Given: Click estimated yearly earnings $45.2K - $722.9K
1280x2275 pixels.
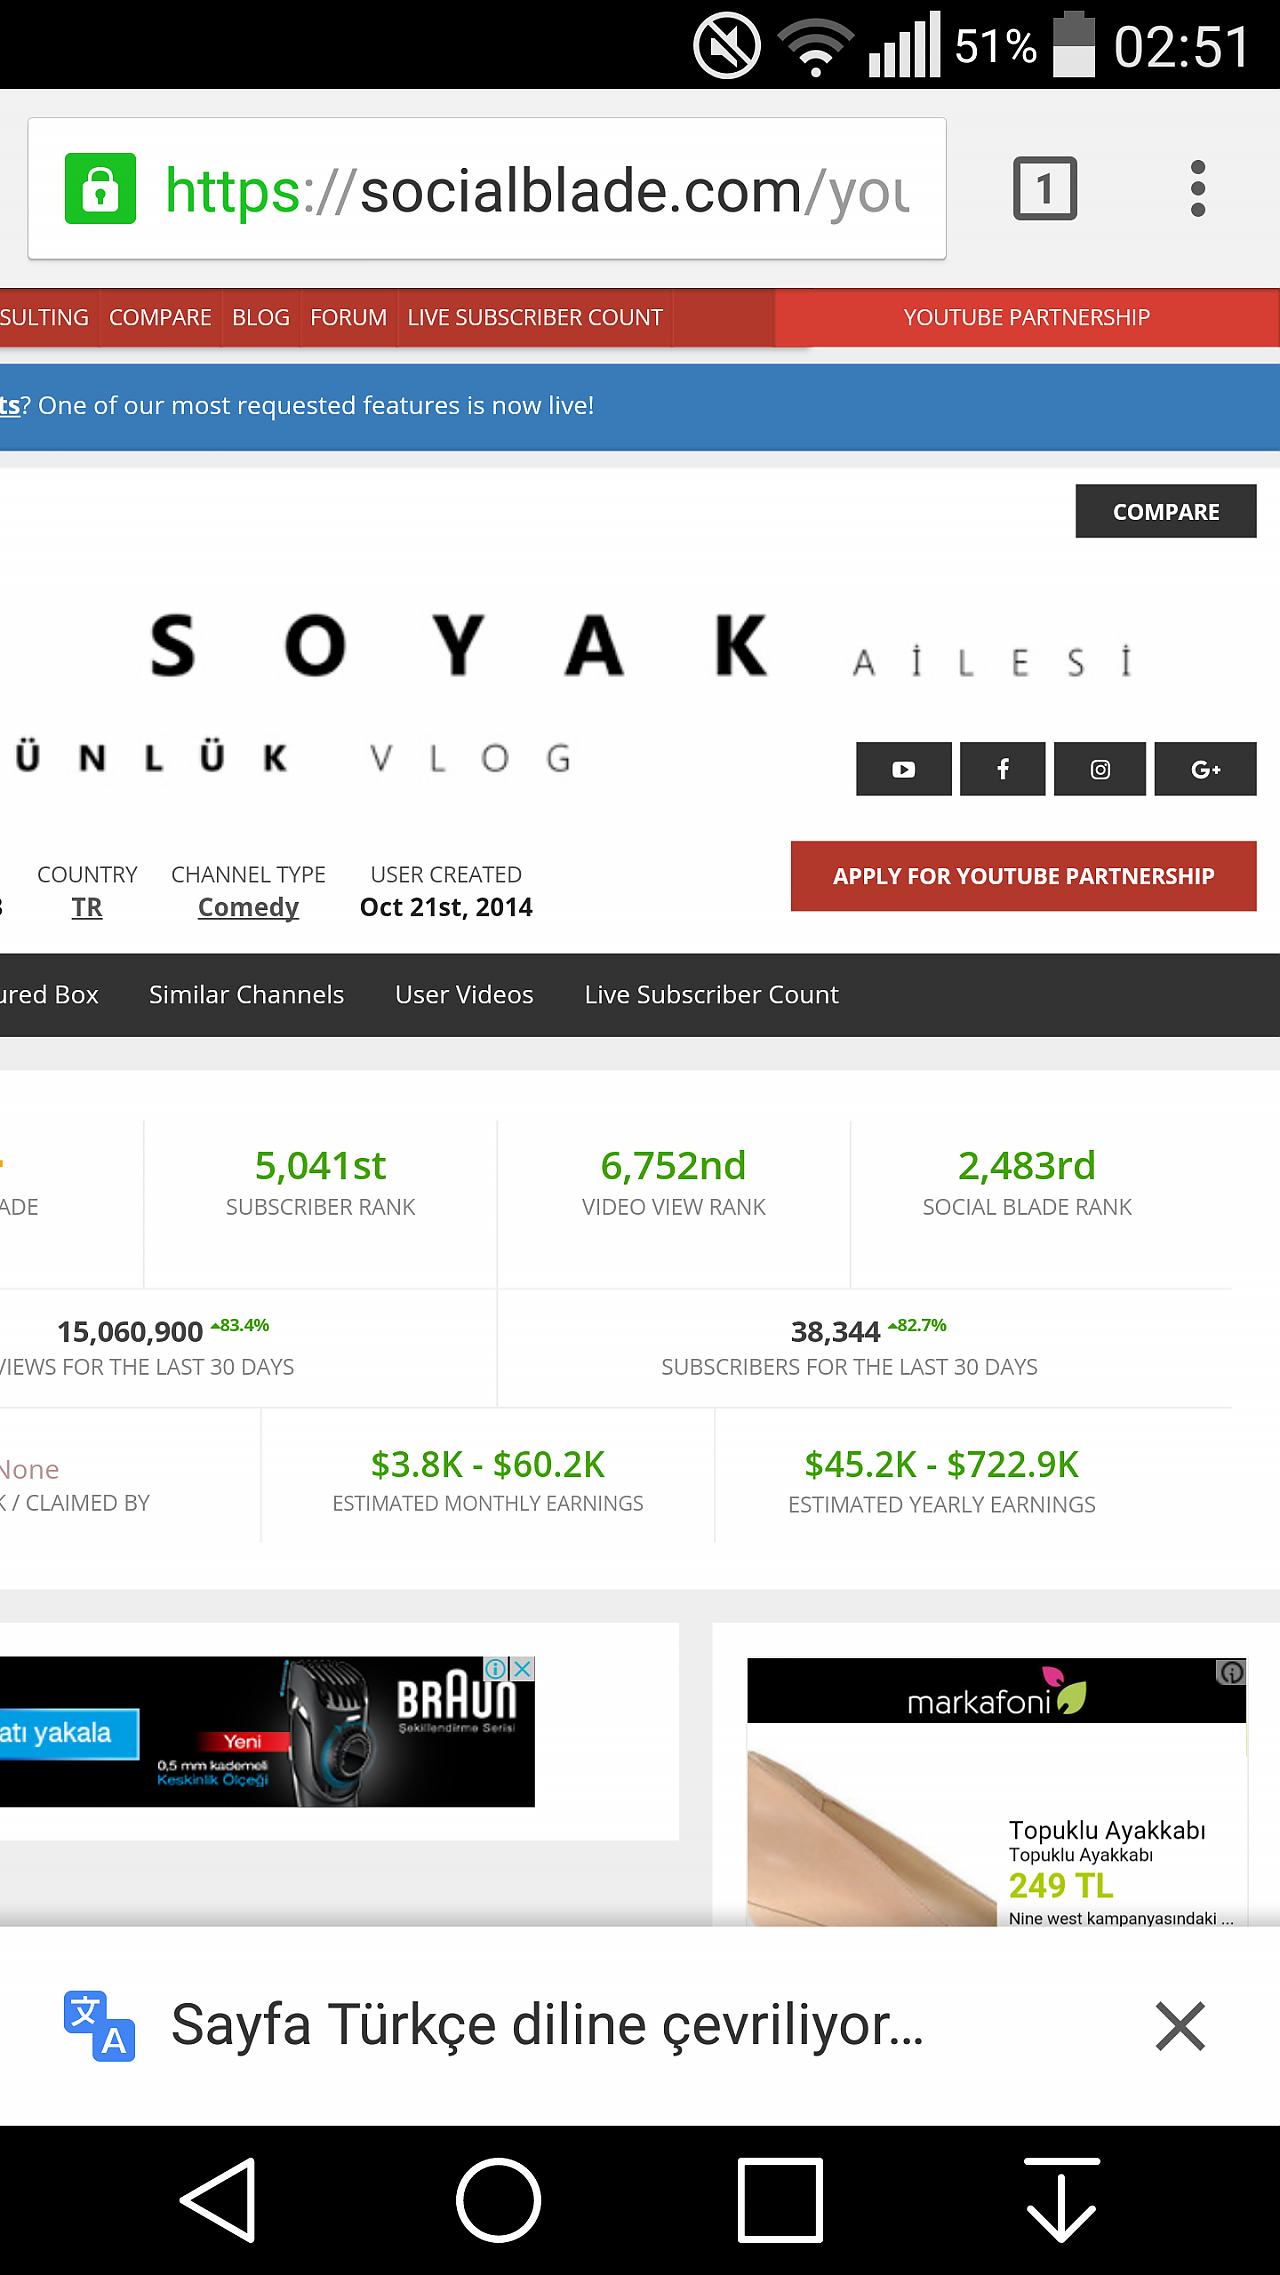Looking at the screenshot, I should pos(942,1465).
